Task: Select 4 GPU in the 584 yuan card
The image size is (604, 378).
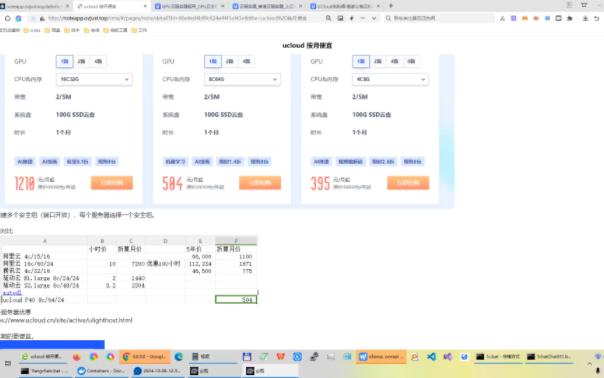Action: pos(247,61)
